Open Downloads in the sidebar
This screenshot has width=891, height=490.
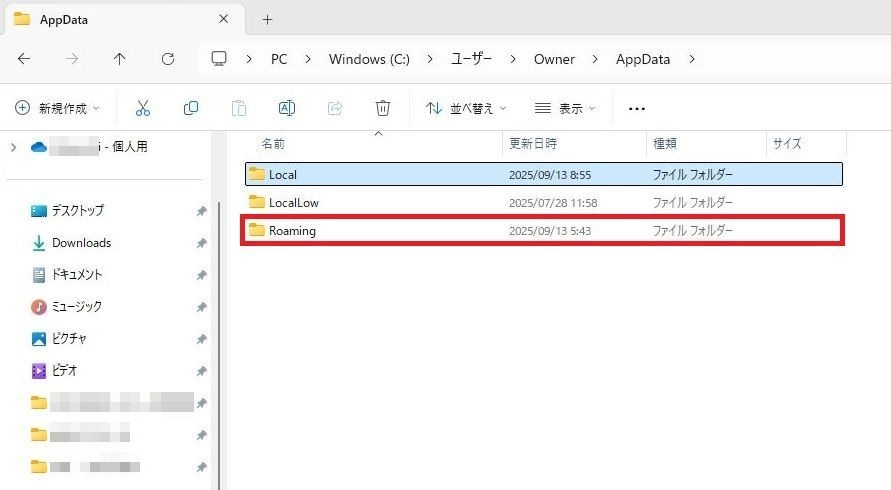coord(81,243)
